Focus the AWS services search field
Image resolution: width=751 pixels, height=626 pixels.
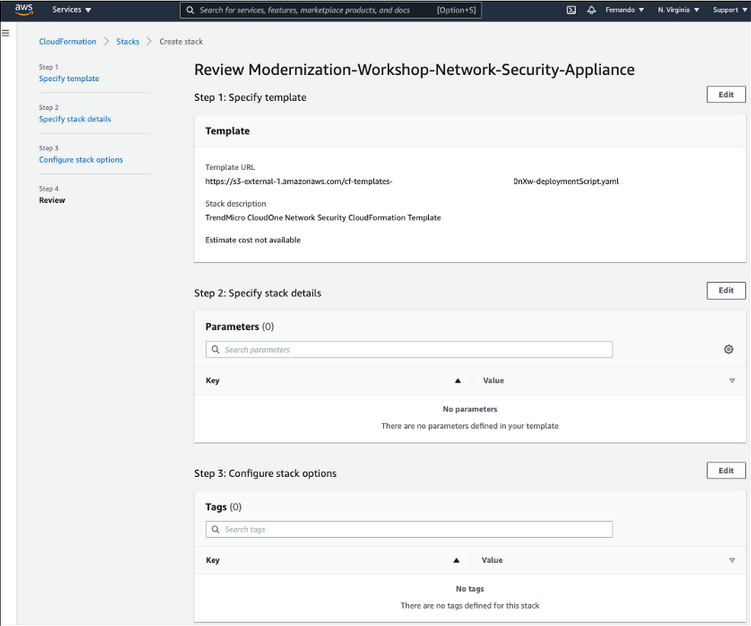(330, 10)
